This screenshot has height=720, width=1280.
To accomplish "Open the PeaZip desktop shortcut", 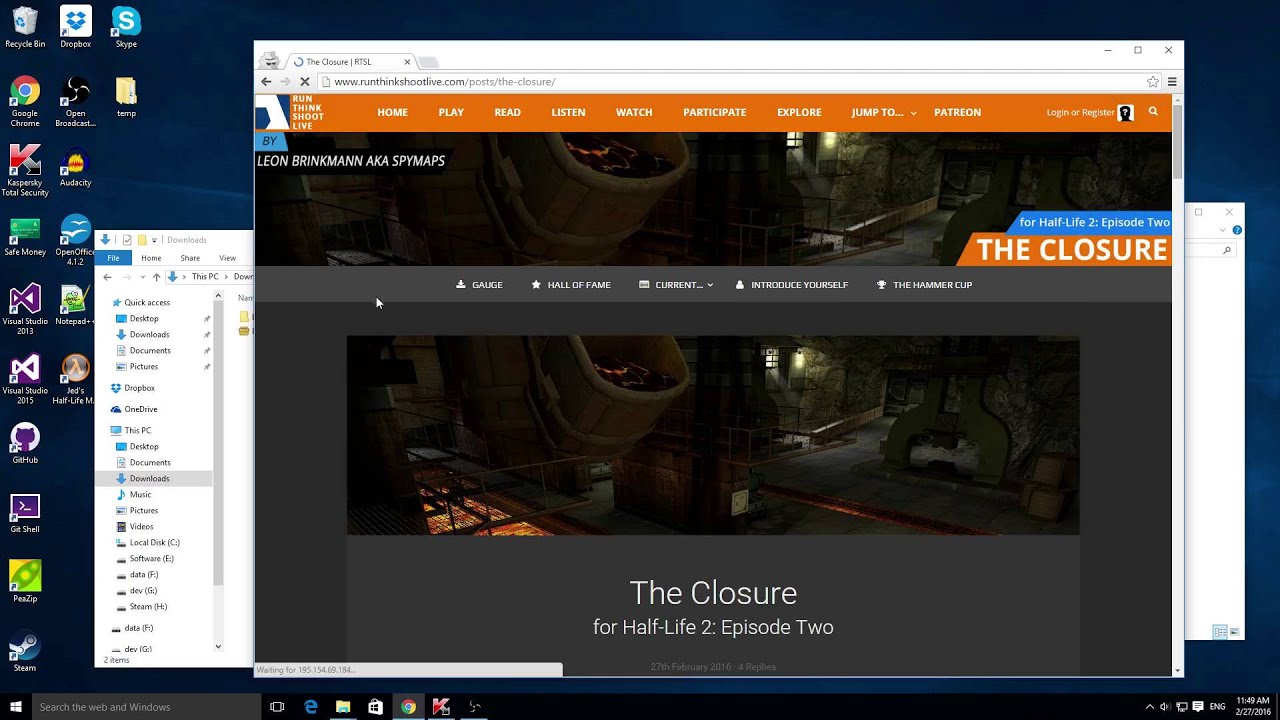I will (25, 582).
